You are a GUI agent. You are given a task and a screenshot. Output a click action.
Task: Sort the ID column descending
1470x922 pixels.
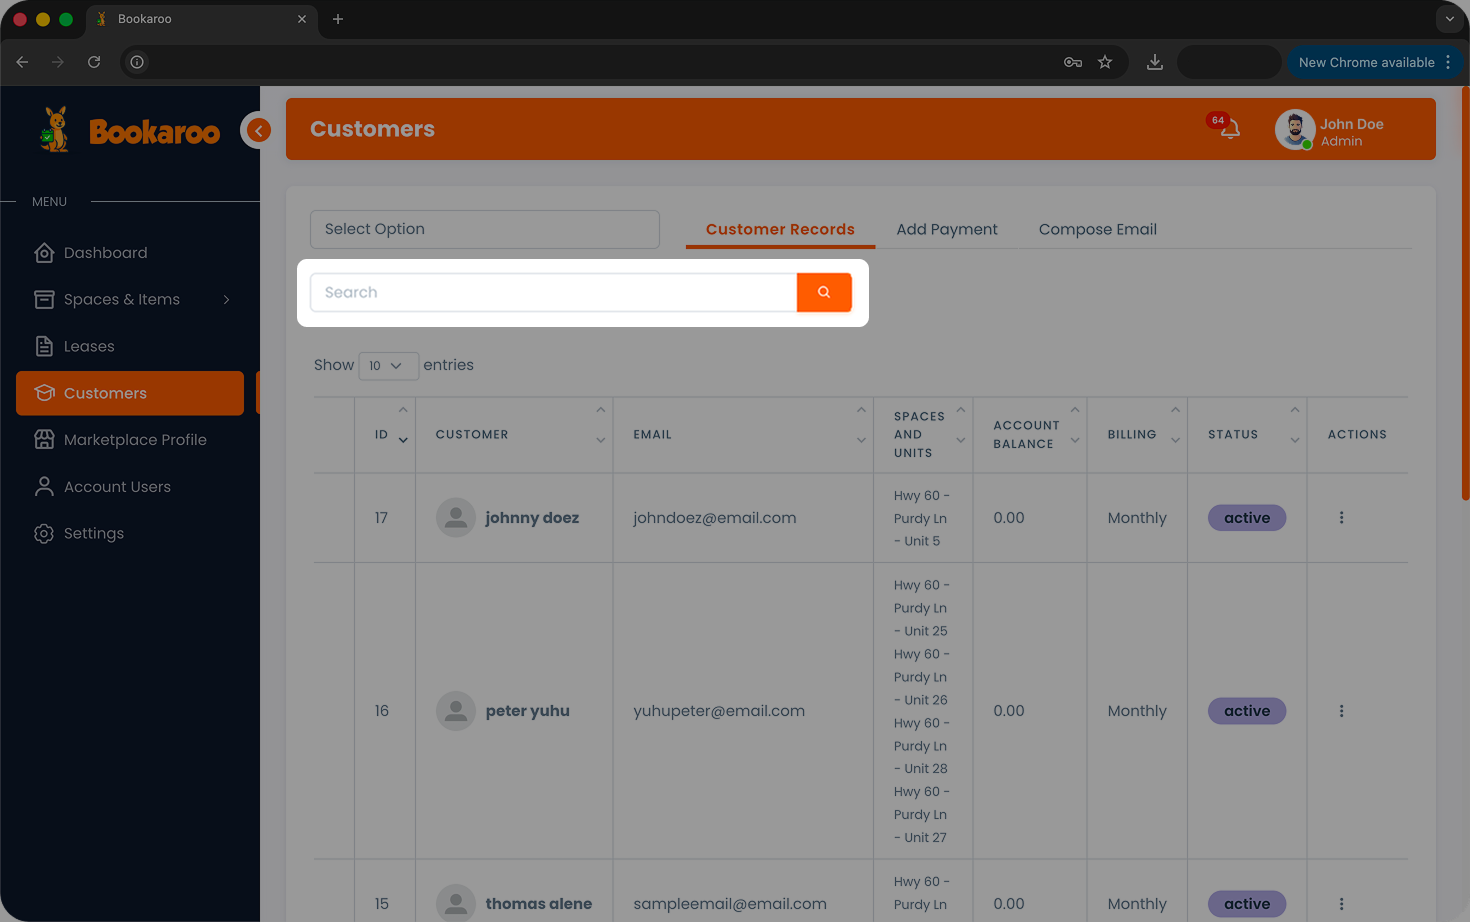click(403, 440)
